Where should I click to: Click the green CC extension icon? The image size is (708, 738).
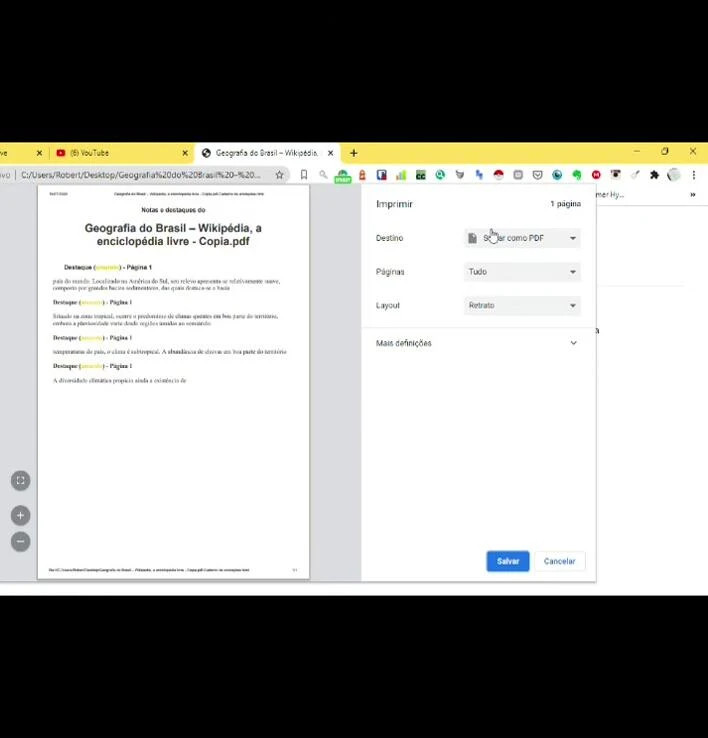(420, 175)
